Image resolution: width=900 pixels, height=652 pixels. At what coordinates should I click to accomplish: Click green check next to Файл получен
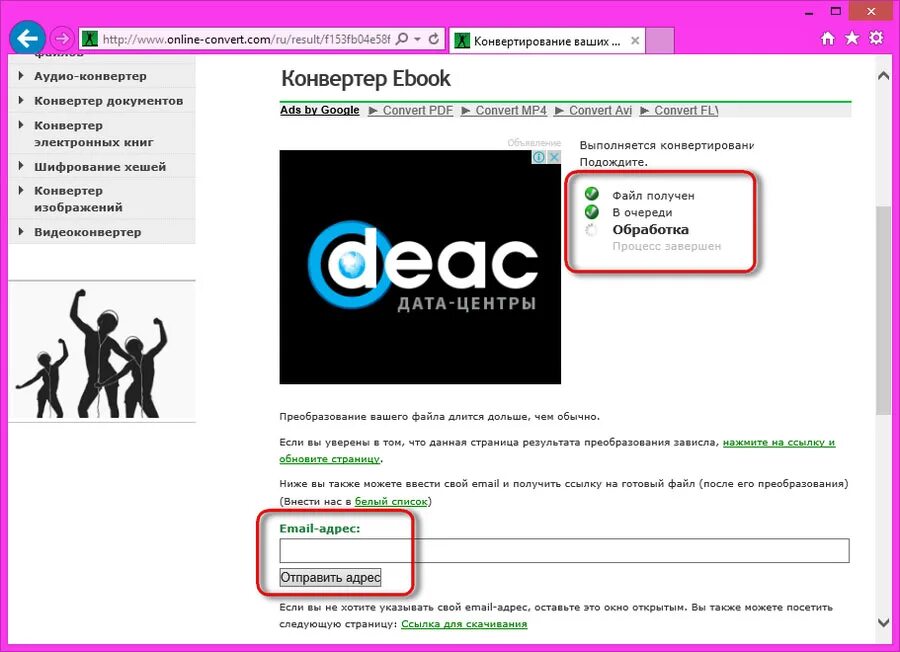(x=591, y=194)
